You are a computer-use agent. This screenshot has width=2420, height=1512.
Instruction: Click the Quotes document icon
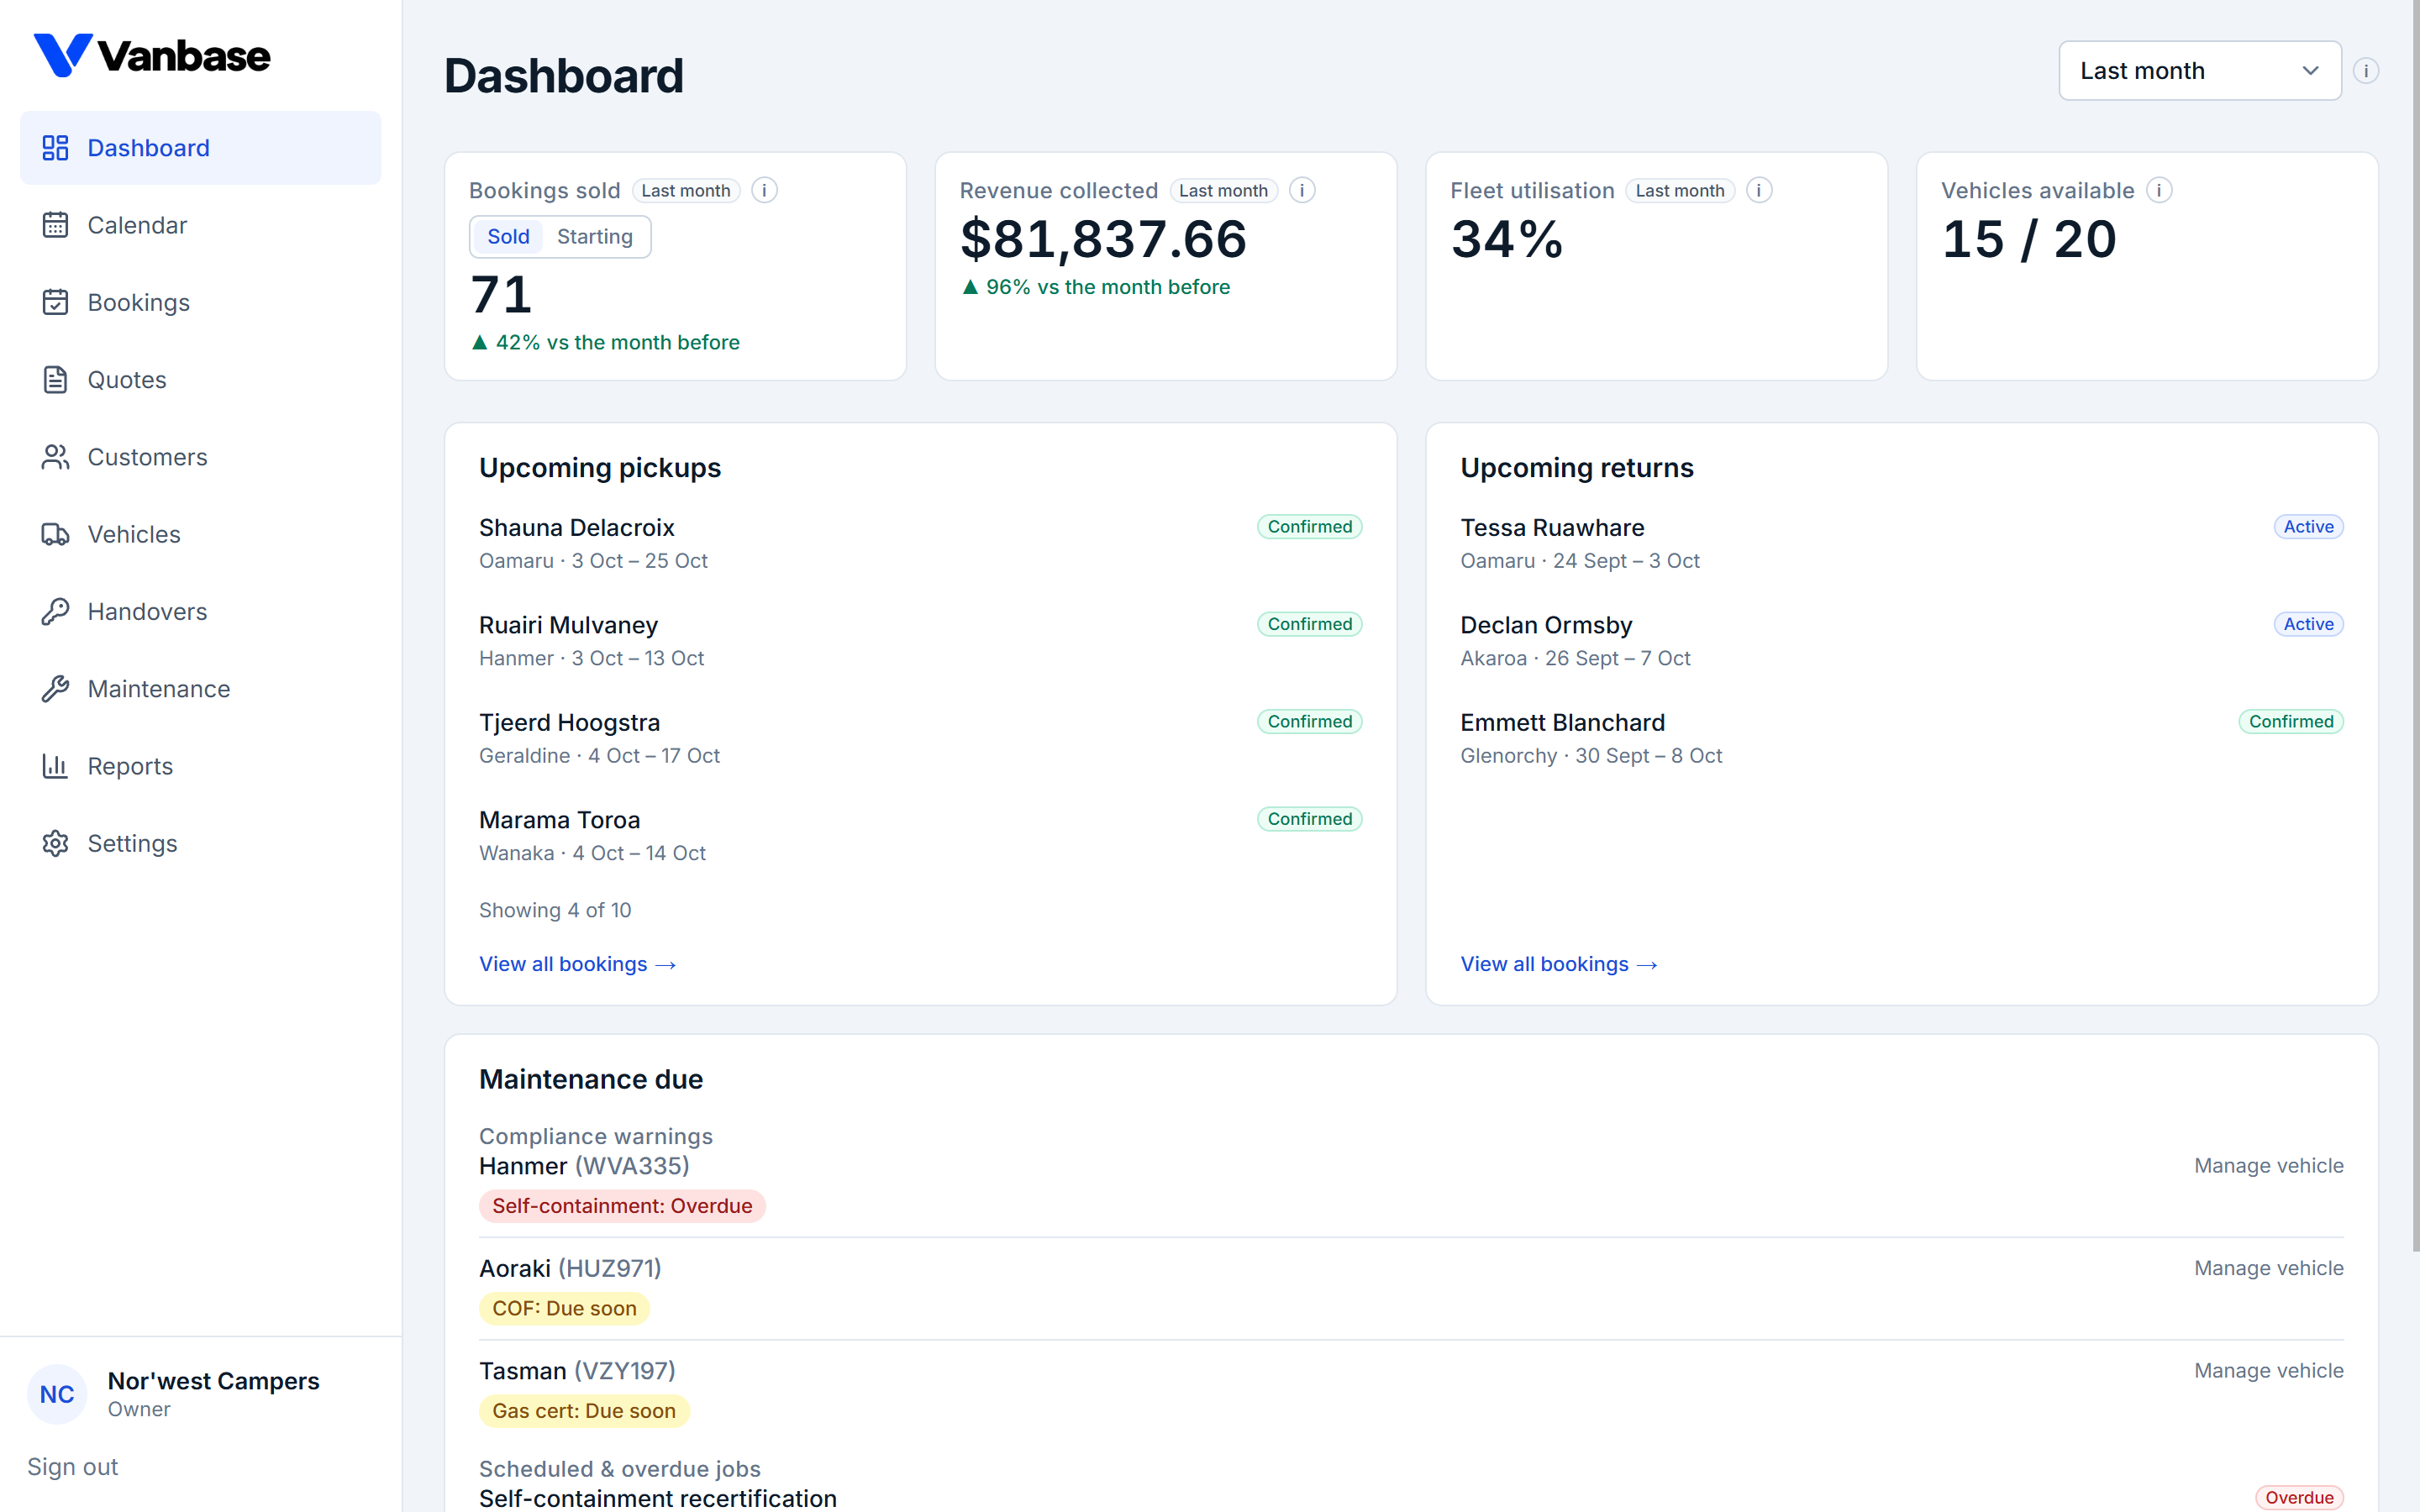coord(55,380)
